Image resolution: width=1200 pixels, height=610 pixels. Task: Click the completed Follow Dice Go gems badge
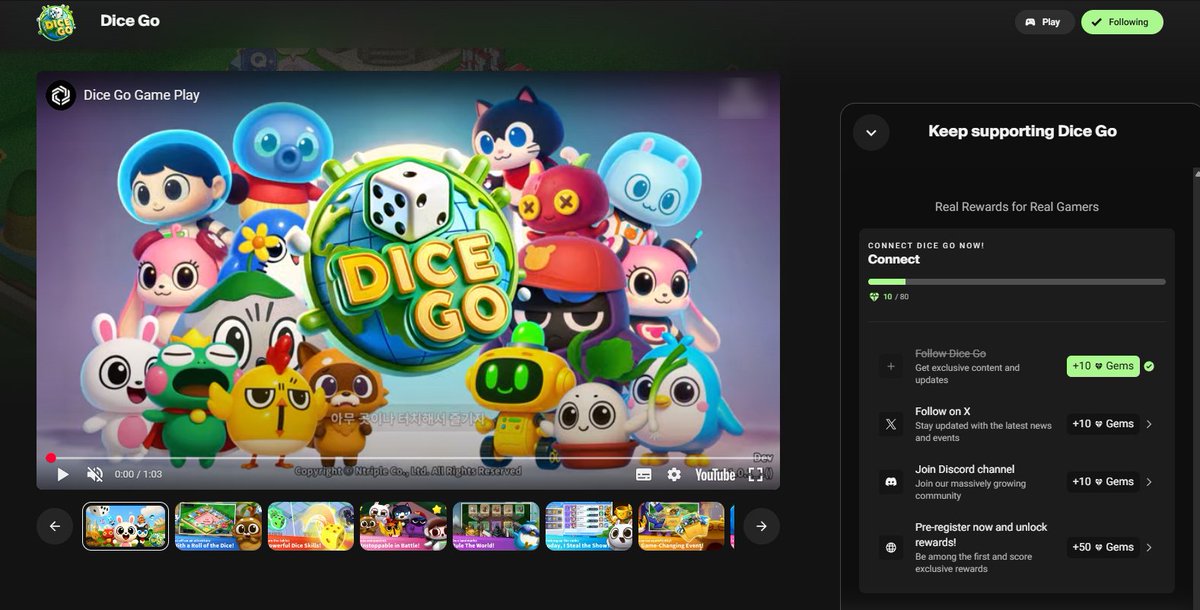1103,366
